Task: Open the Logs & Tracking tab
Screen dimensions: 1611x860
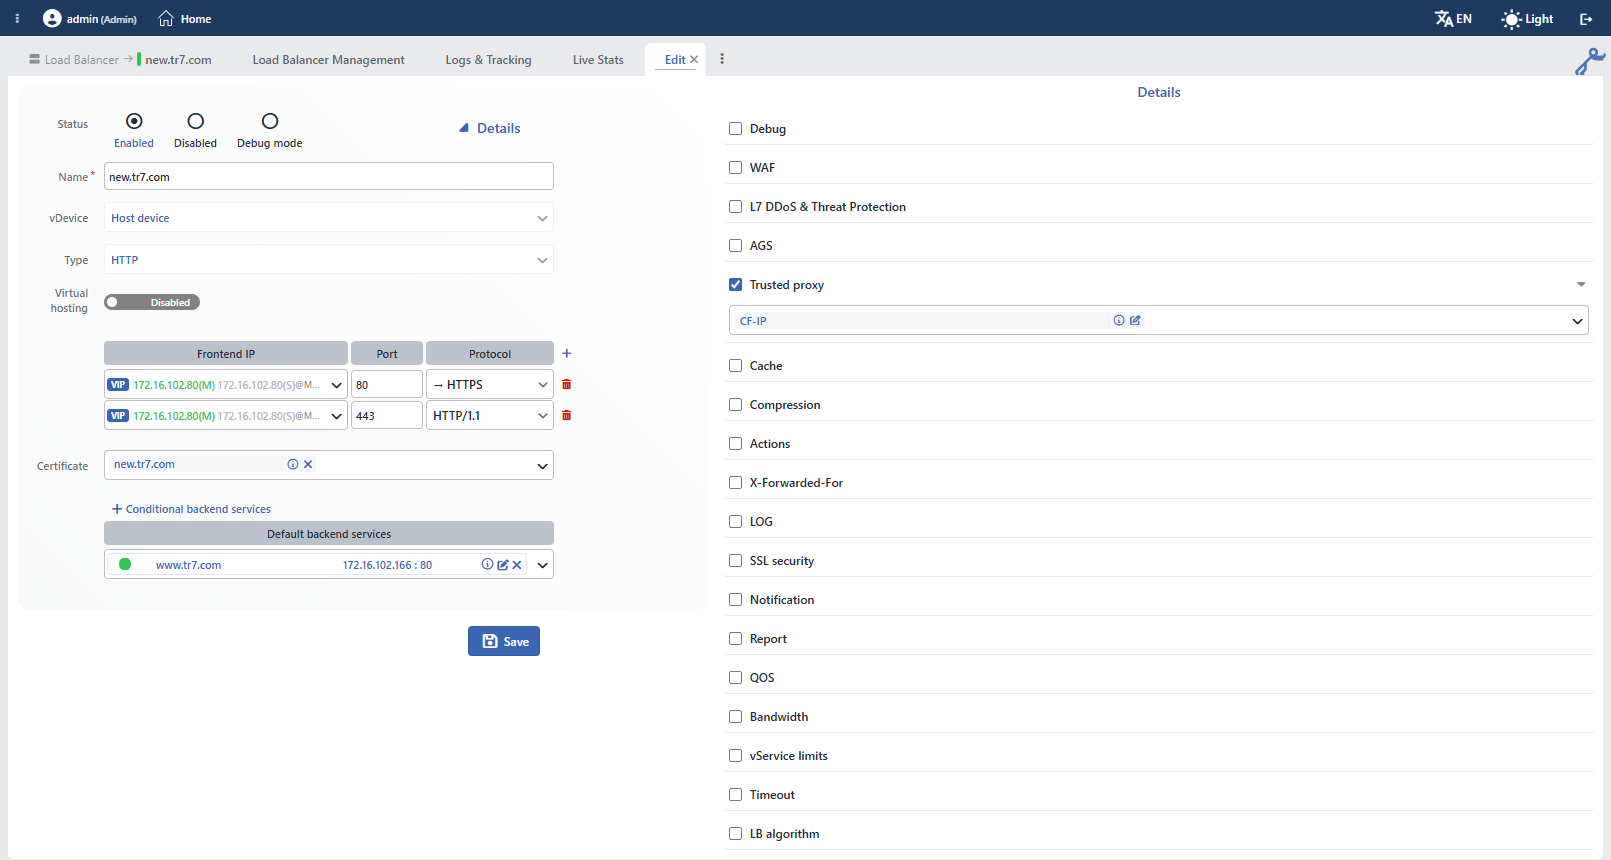Action: (488, 60)
